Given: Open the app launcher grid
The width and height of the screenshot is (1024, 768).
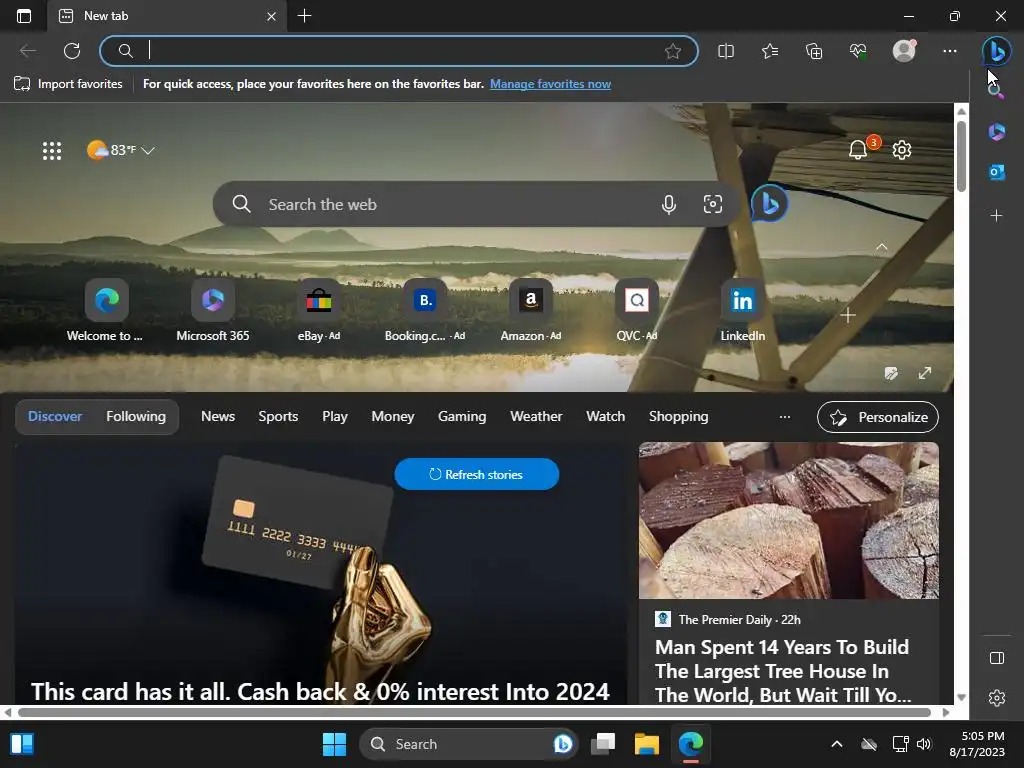Looking at the screenshot, I should tap(52, 151).
